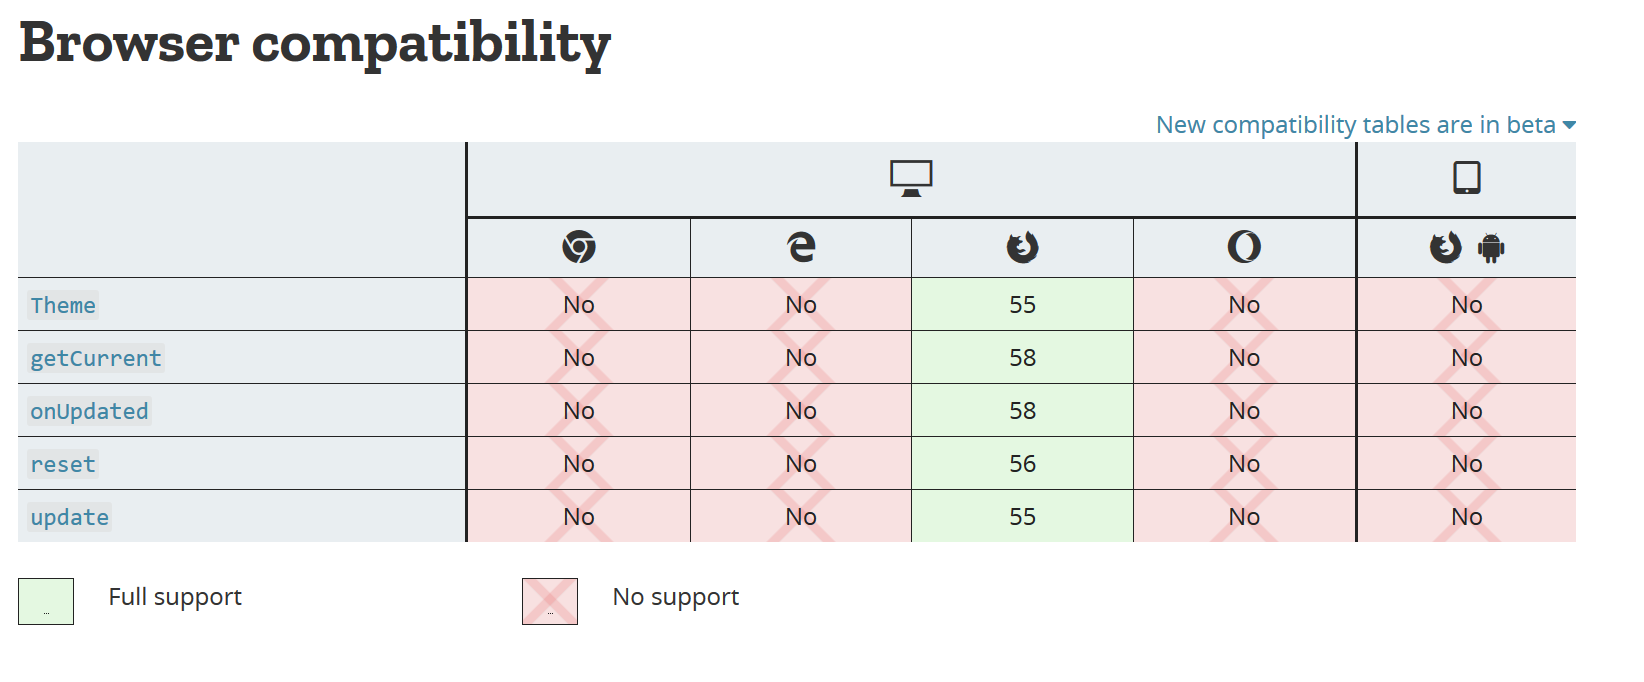The image size is (1644, 682).
Task: Click the Opera browser icon column header
Action: [x=1244, y=247]
